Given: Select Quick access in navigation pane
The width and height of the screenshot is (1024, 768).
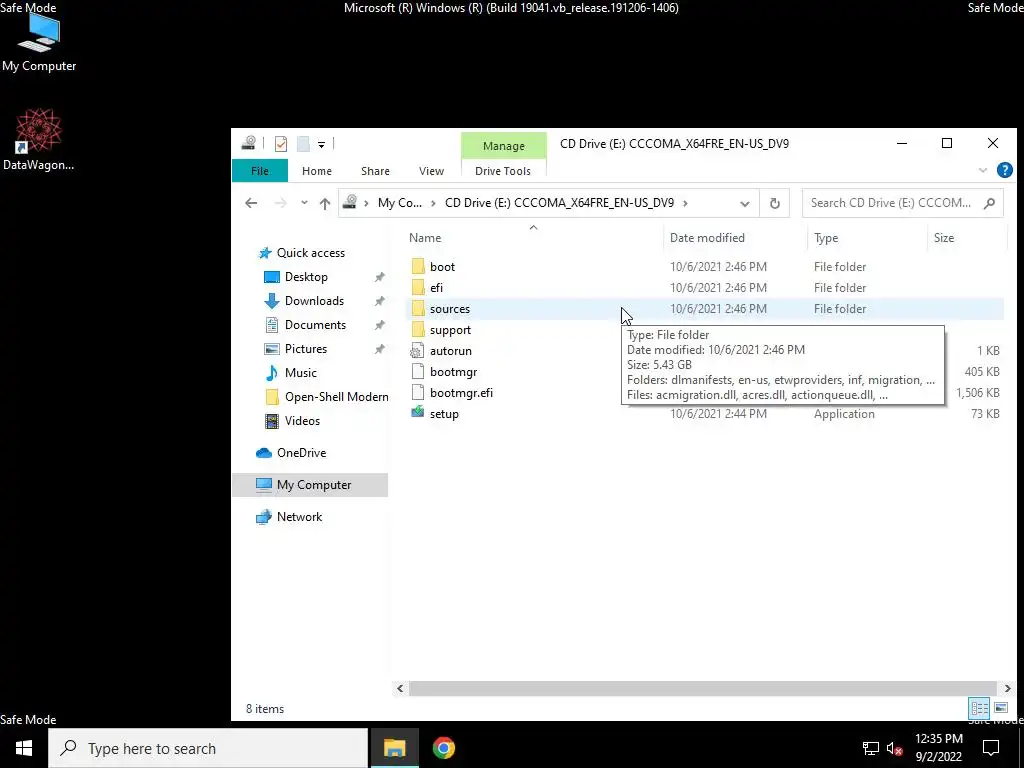Looking at the screenshot, I should [x=311, y=253].
